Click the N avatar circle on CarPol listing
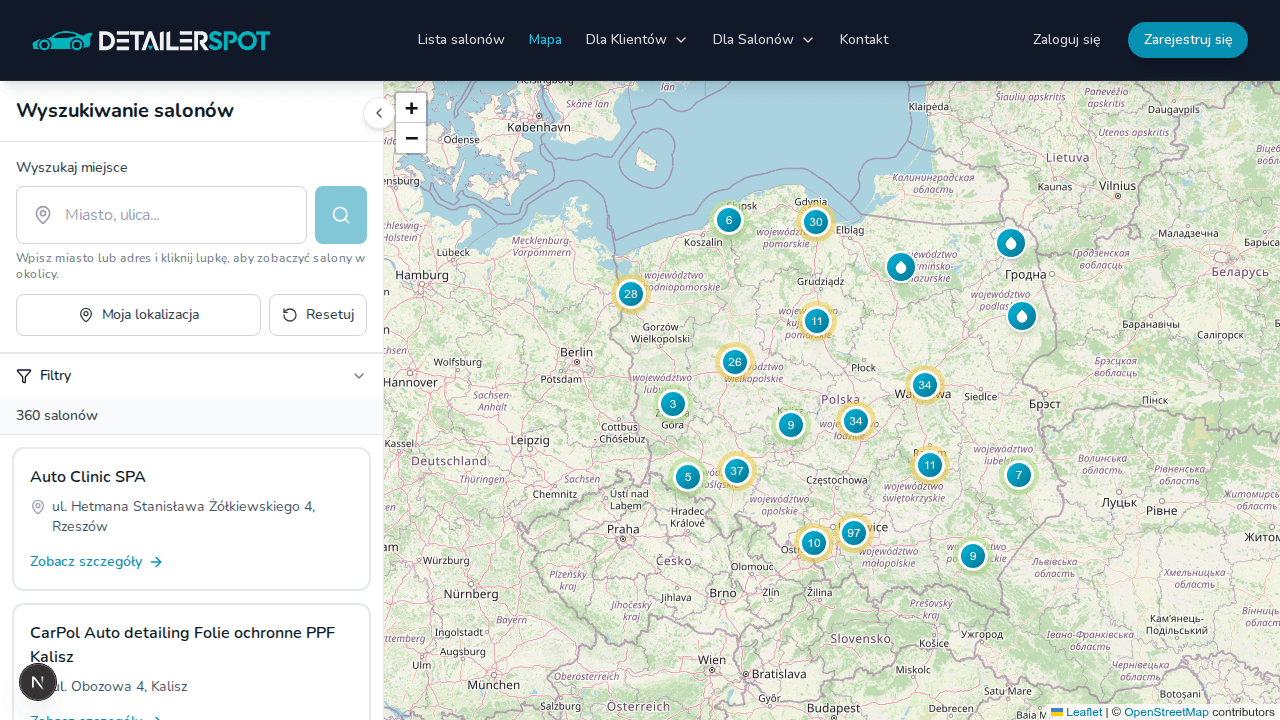The height and width of the screenshot is (720, 1280). tap(38, 682)
